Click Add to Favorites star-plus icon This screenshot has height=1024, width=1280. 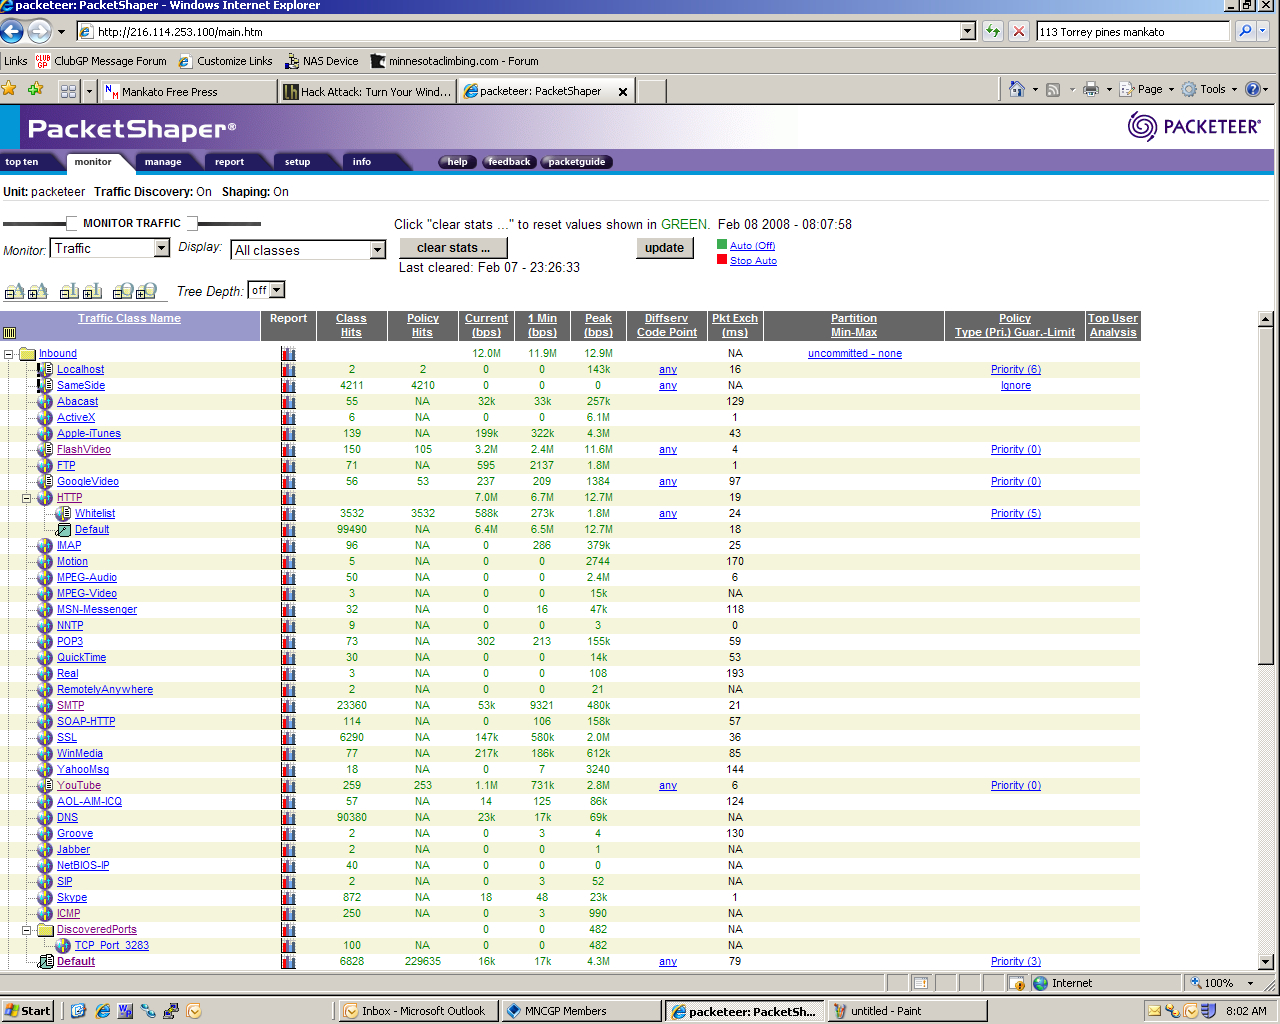click(36, 89)
